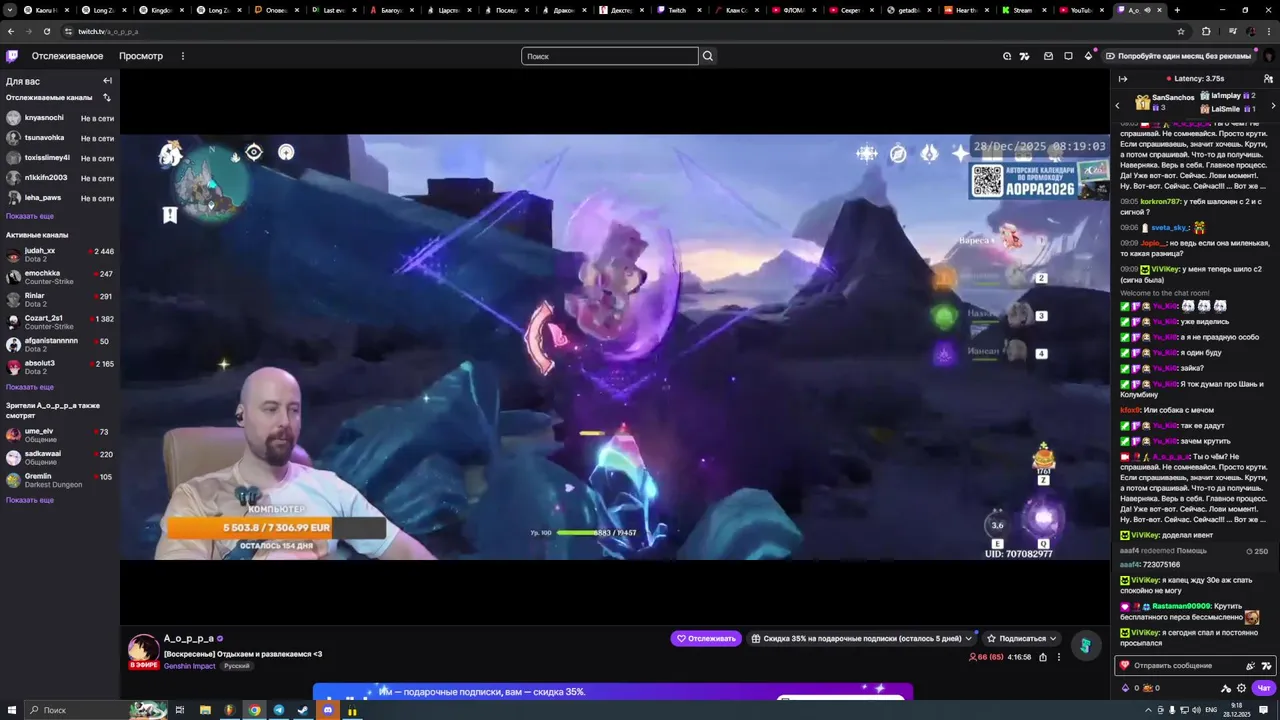Collapse the Для вас sidebar
The width and height of the screenshot is (1280, 720).
pos(107,81)
